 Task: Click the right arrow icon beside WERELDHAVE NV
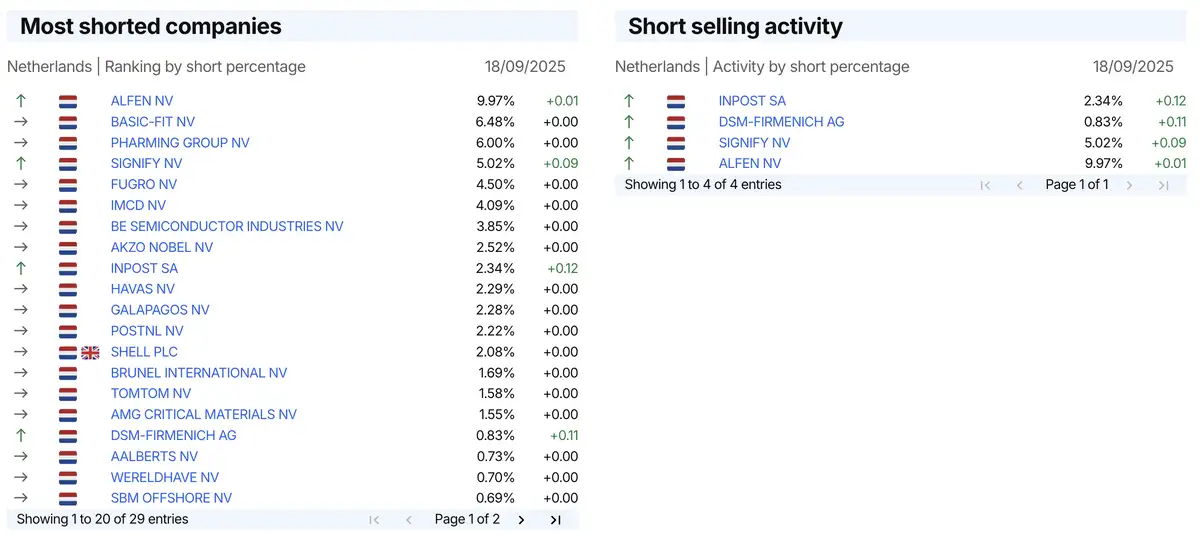click(x=21, y=479)
